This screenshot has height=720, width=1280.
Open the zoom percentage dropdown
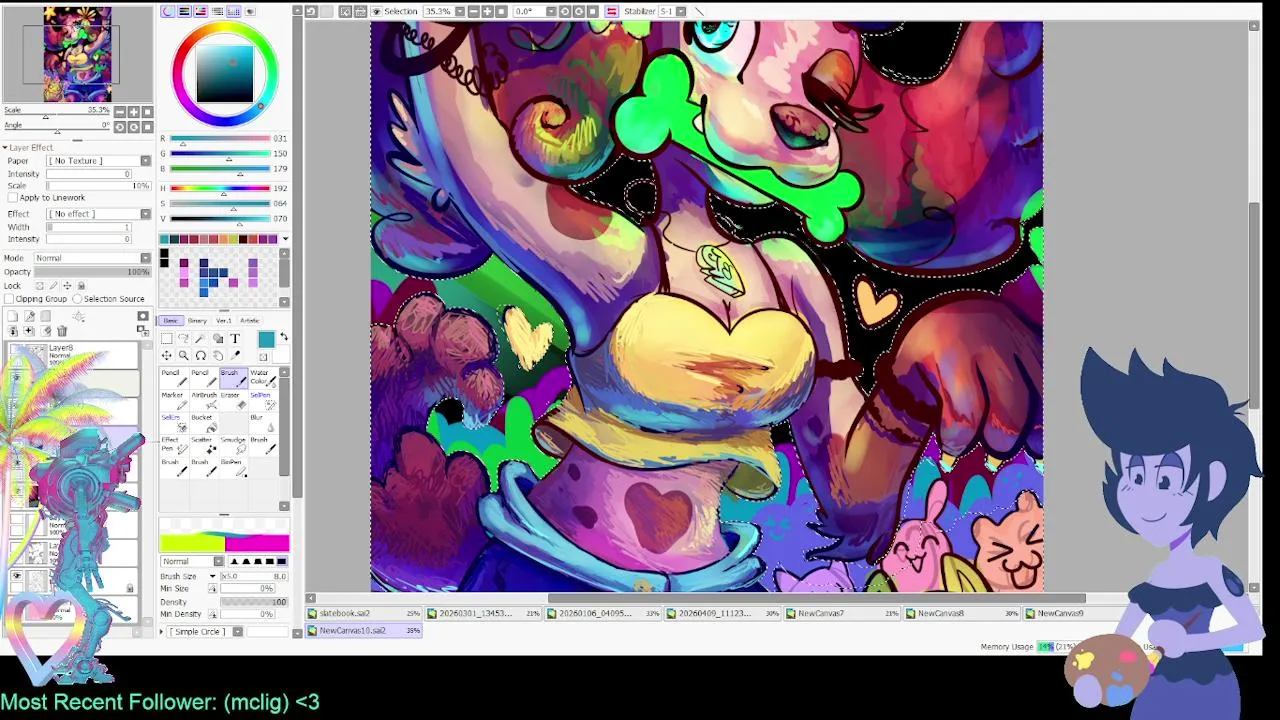pos(460,11)
